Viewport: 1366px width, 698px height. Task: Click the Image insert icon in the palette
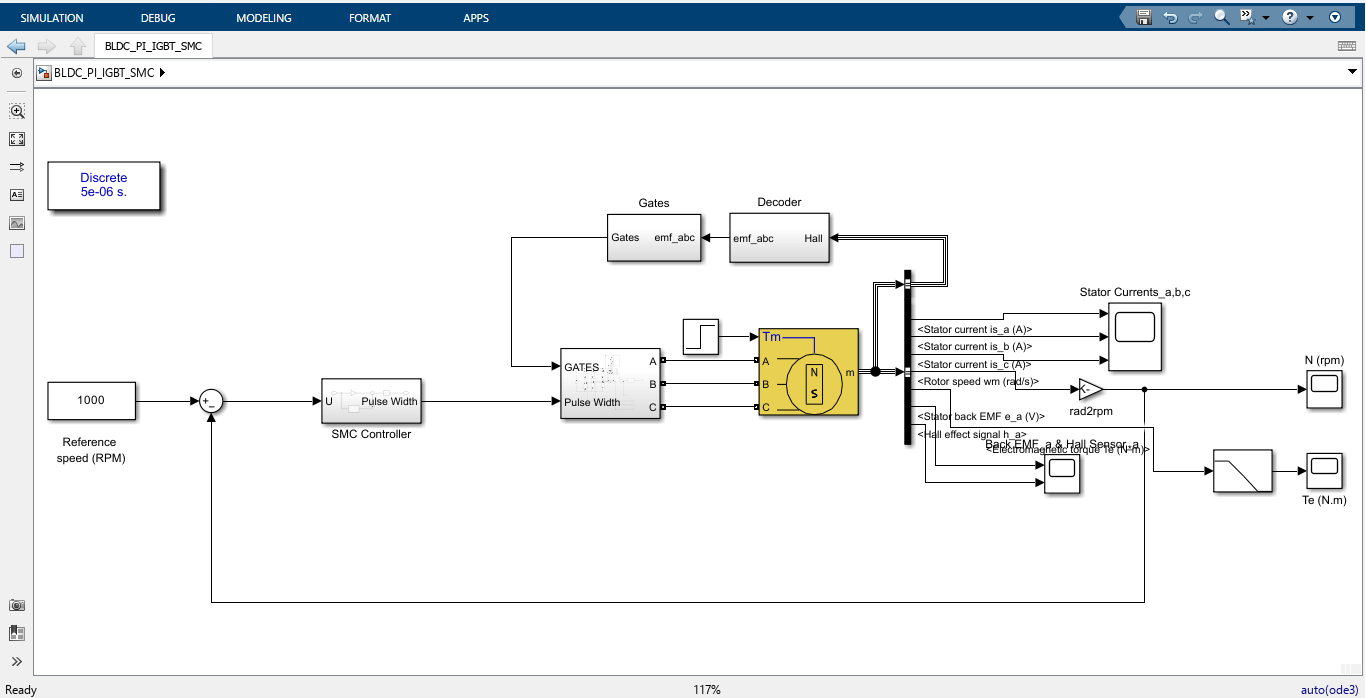tap(16, 223)
